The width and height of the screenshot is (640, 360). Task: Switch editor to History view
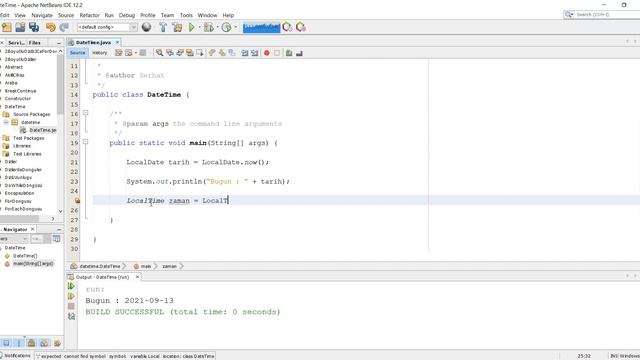pos(99,53)
